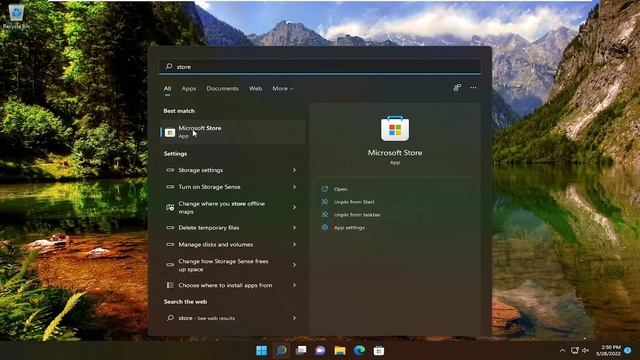Click the search box containing 'store'
The width and height of the screenshot is (640, 360).
[x=320, y=67]
